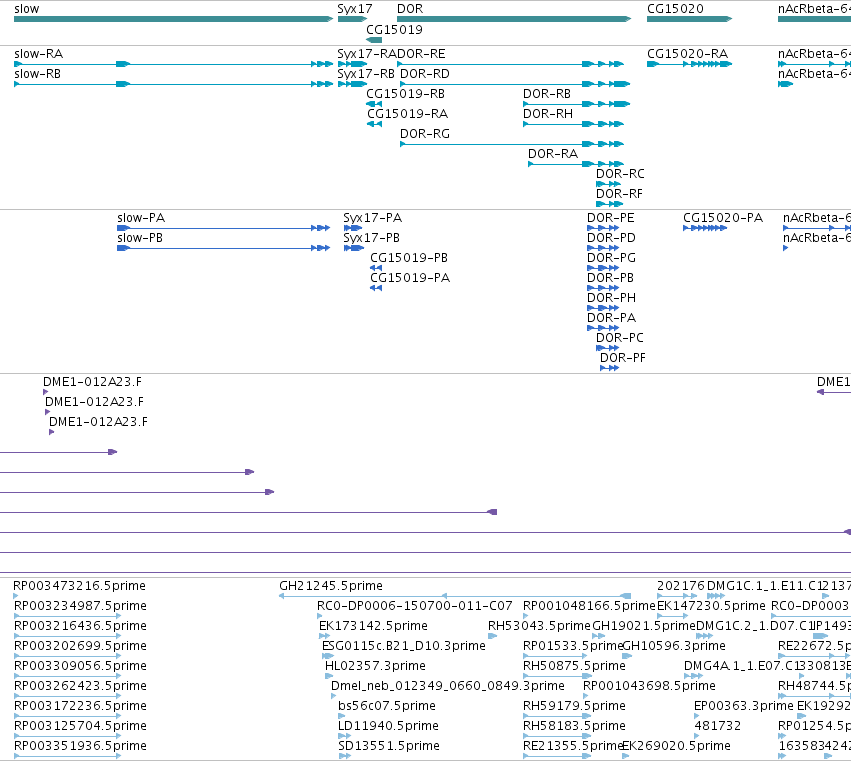This screenshot has width=851, height=761.
Task: Select the DOR-RB transcript
Action: click(x=576, y=104)
